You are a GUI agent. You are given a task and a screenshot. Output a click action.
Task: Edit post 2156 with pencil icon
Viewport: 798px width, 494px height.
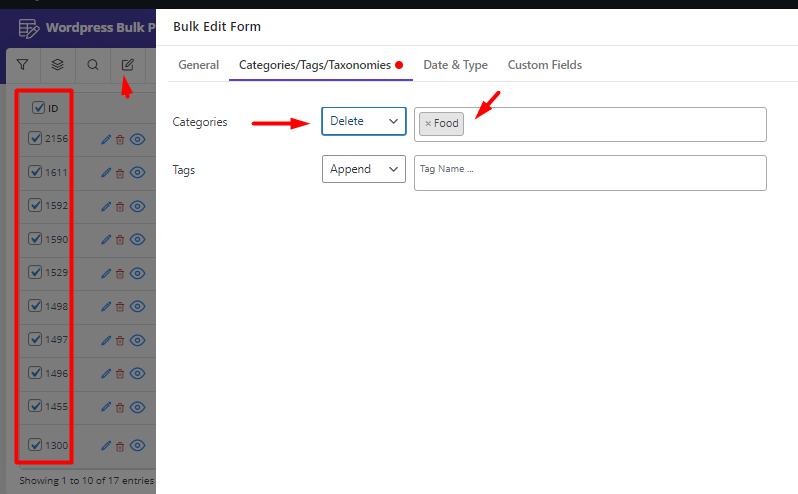pos(106,139)
